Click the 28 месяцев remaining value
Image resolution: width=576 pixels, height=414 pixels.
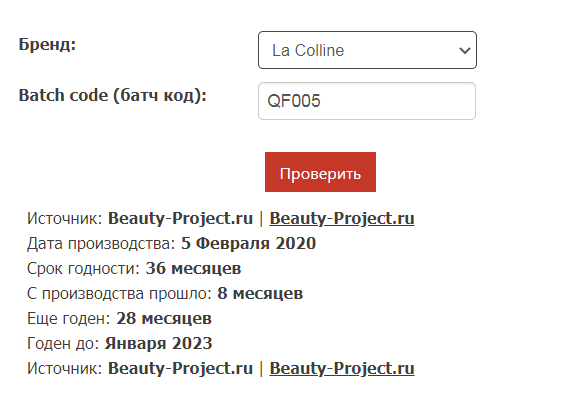[x=164, y=318]
